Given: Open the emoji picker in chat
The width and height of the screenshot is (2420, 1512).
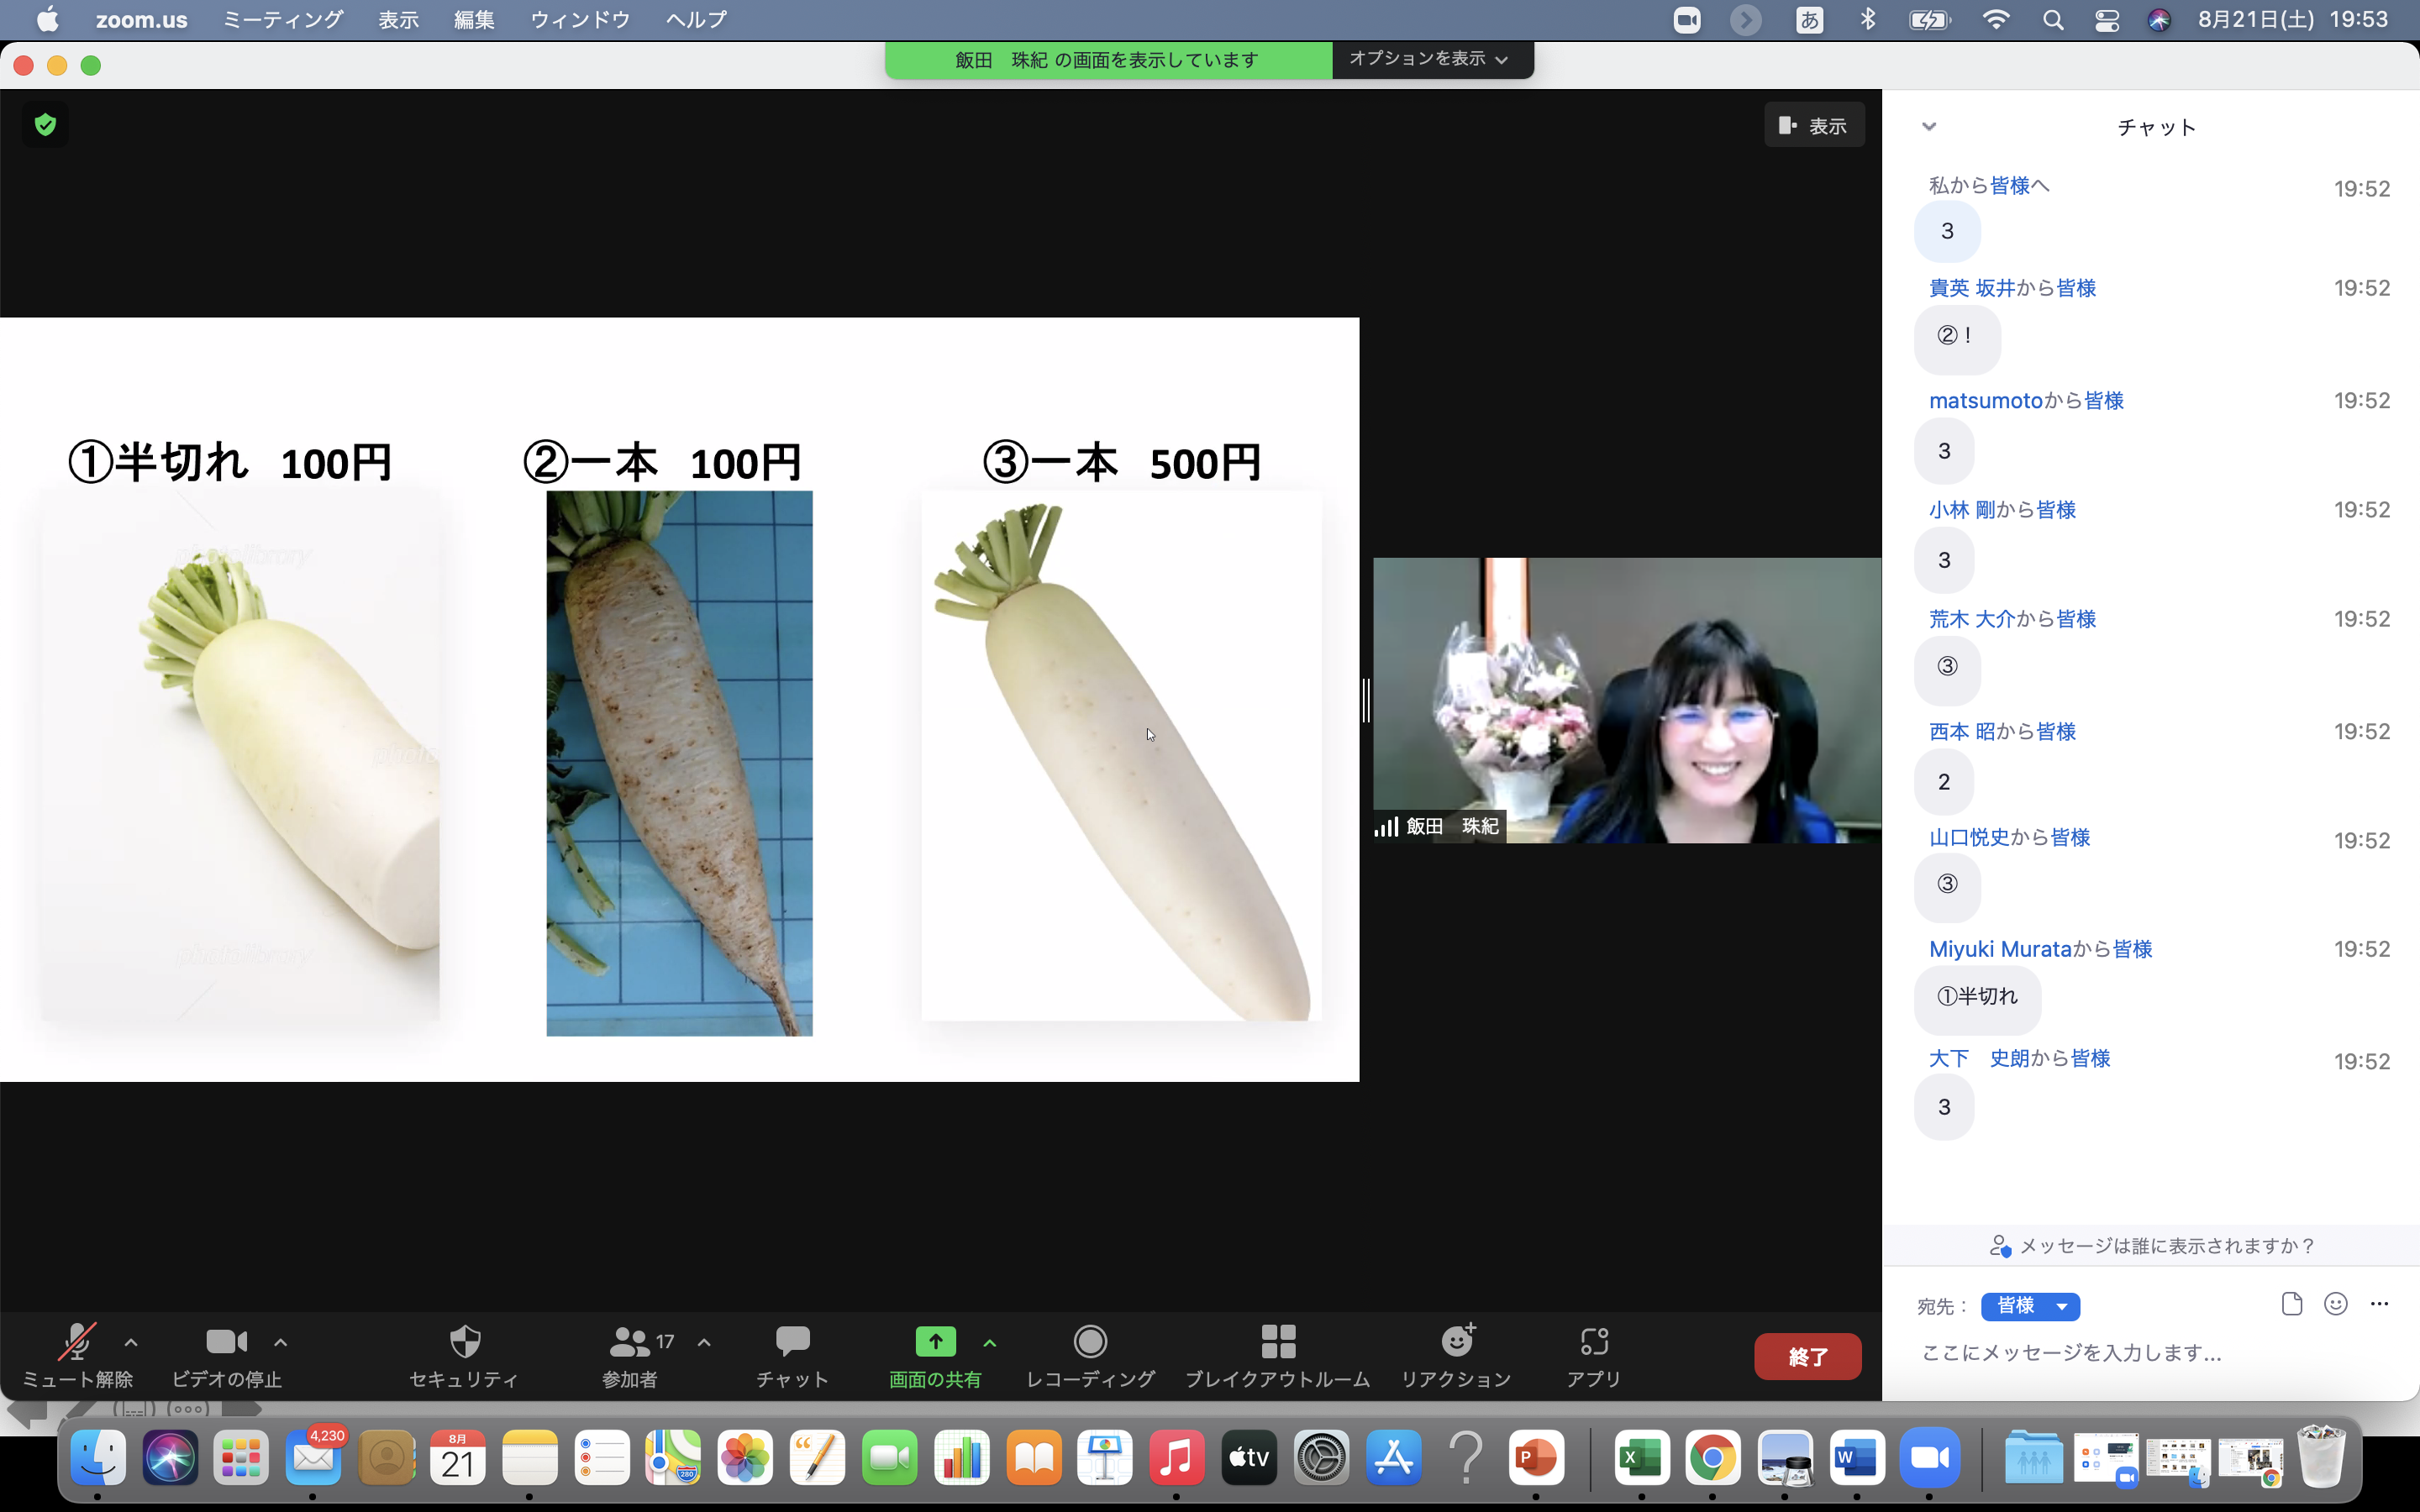Looking at the screenshot, I should tap(2335, 1303).
